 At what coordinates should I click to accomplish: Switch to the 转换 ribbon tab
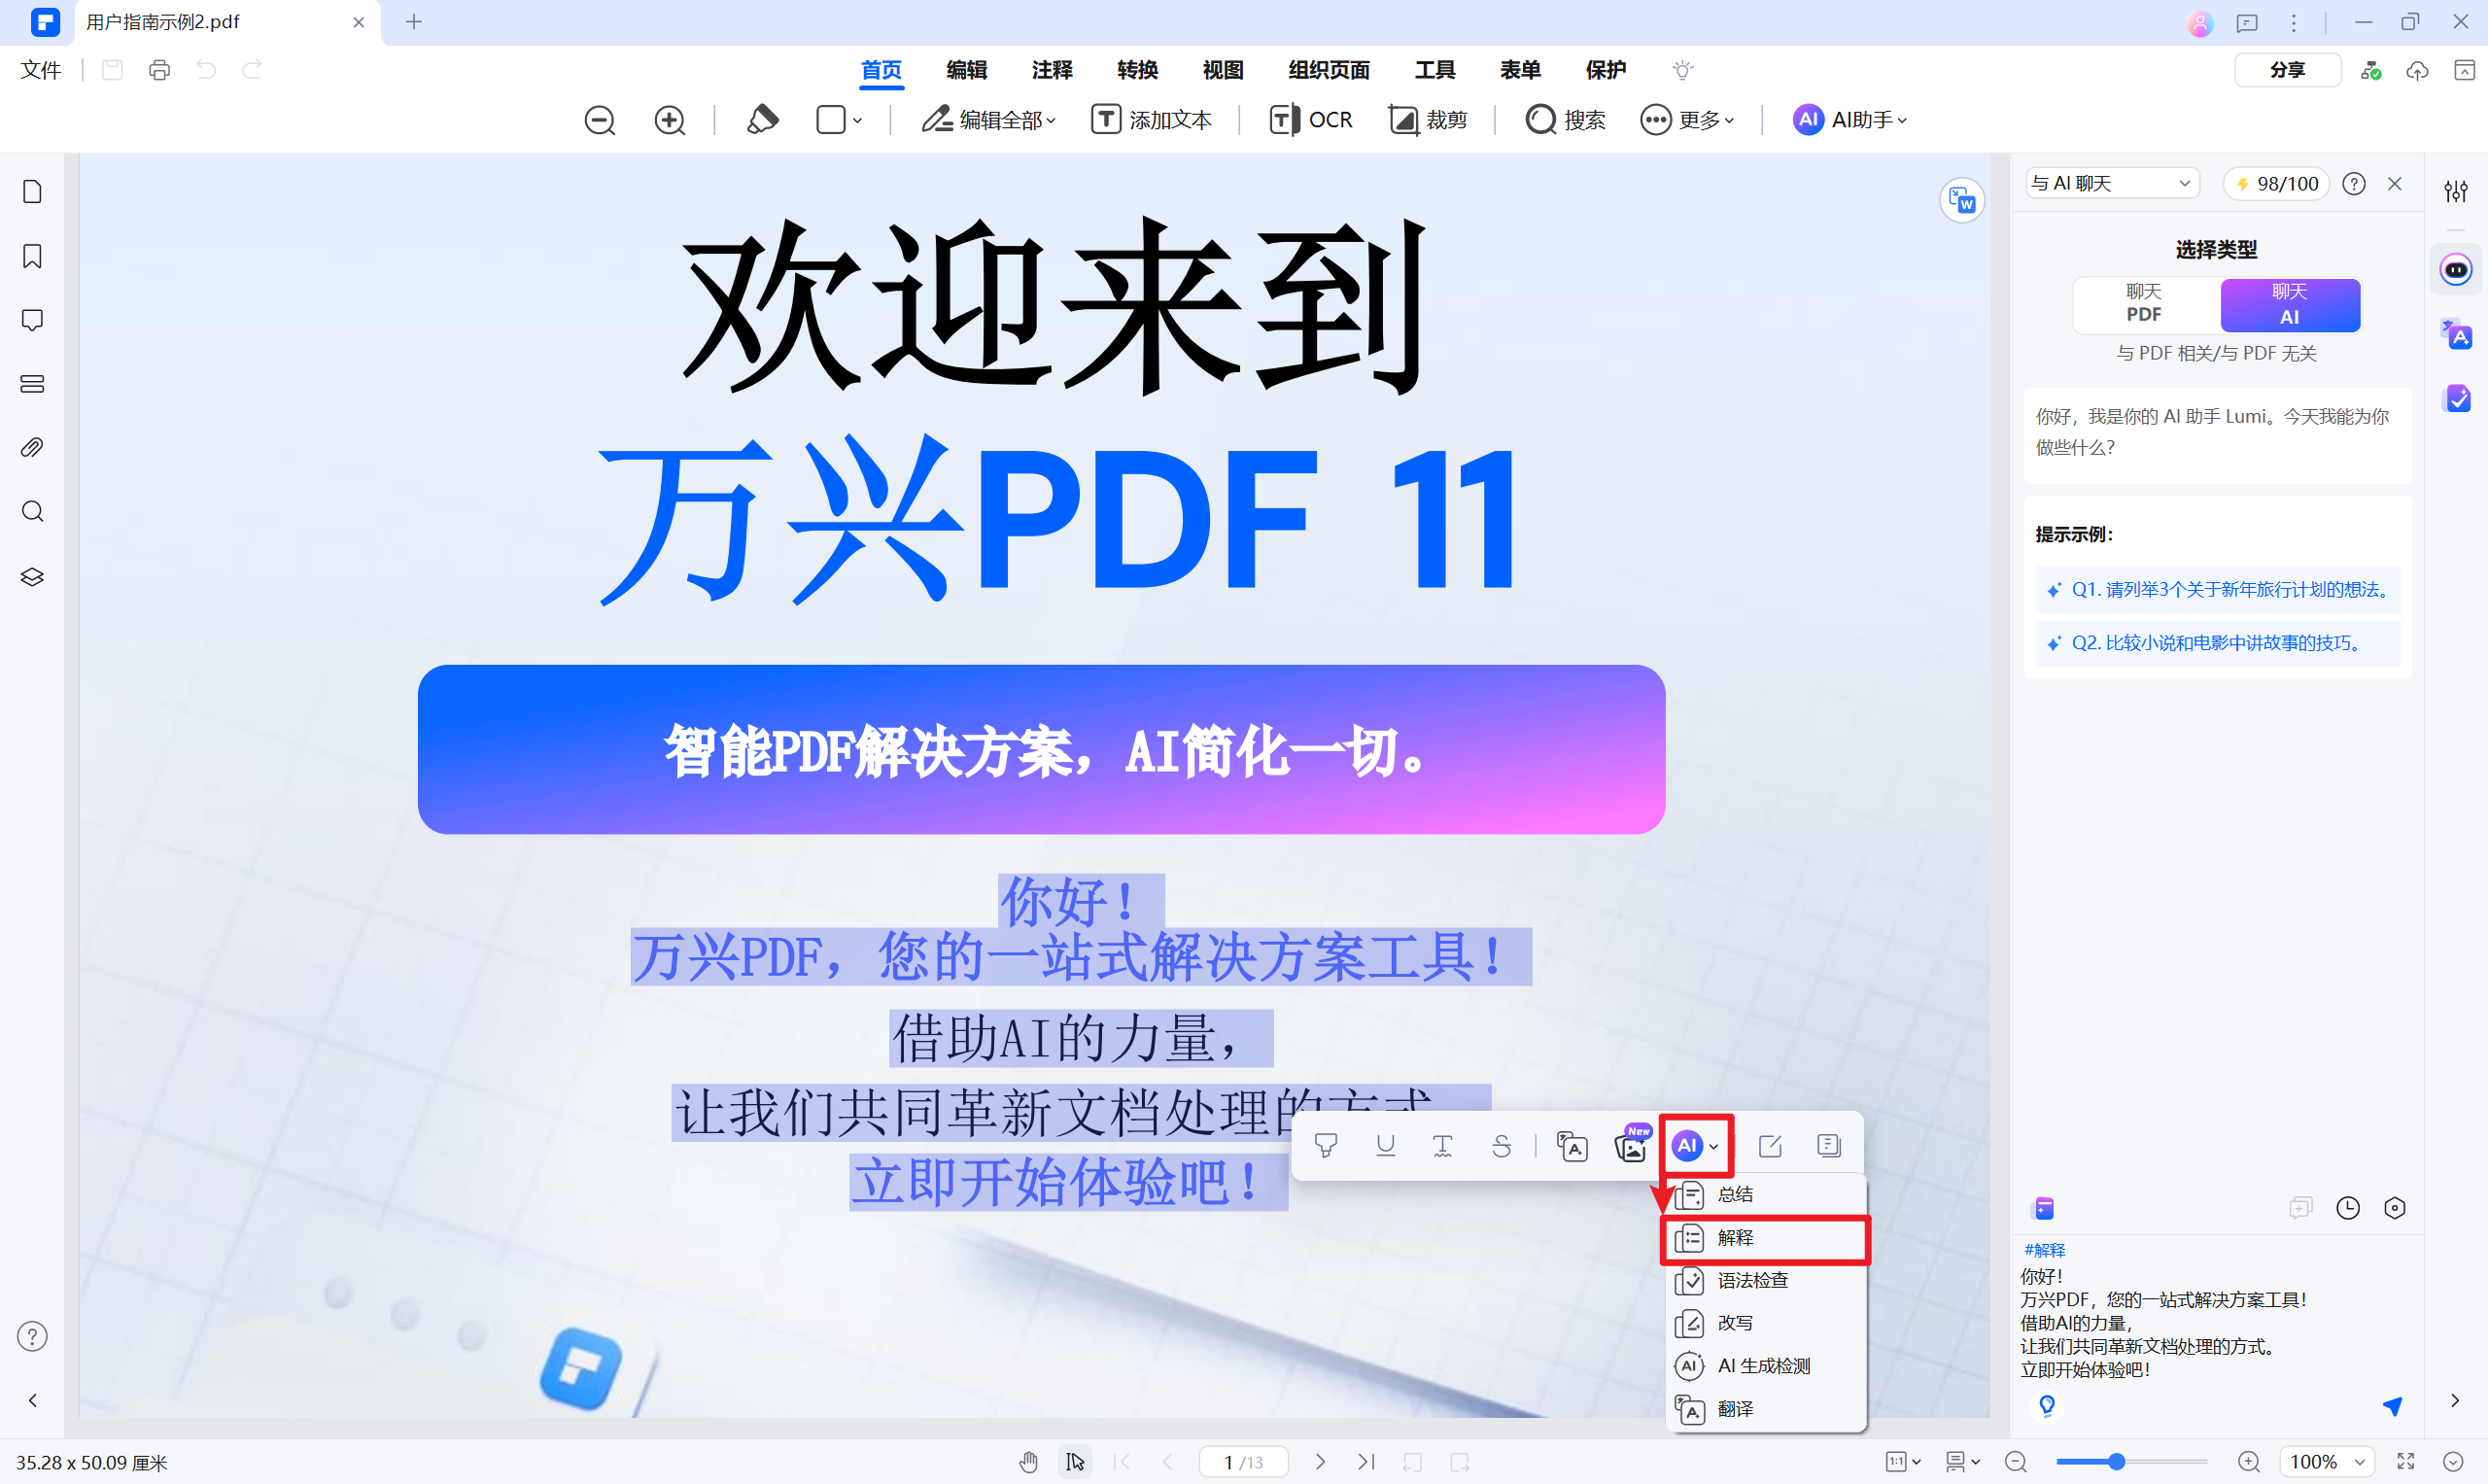tap(1137, 70)
